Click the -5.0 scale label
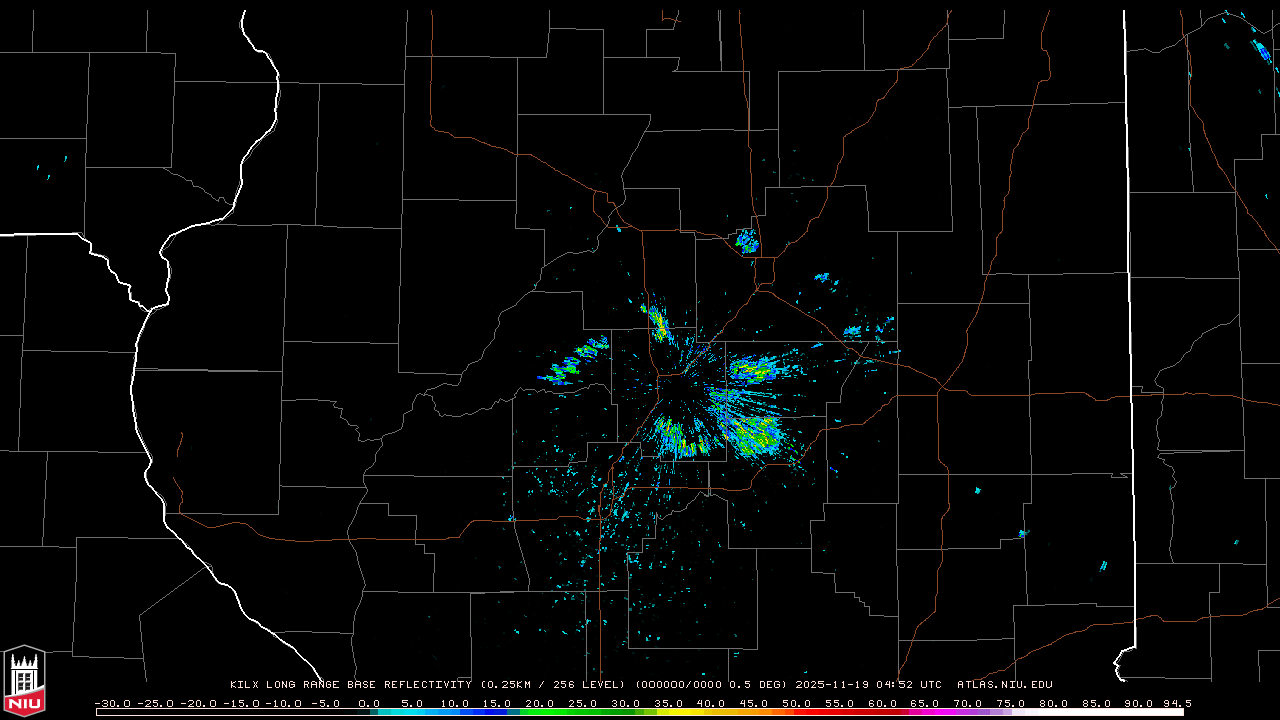 point(324,703)
